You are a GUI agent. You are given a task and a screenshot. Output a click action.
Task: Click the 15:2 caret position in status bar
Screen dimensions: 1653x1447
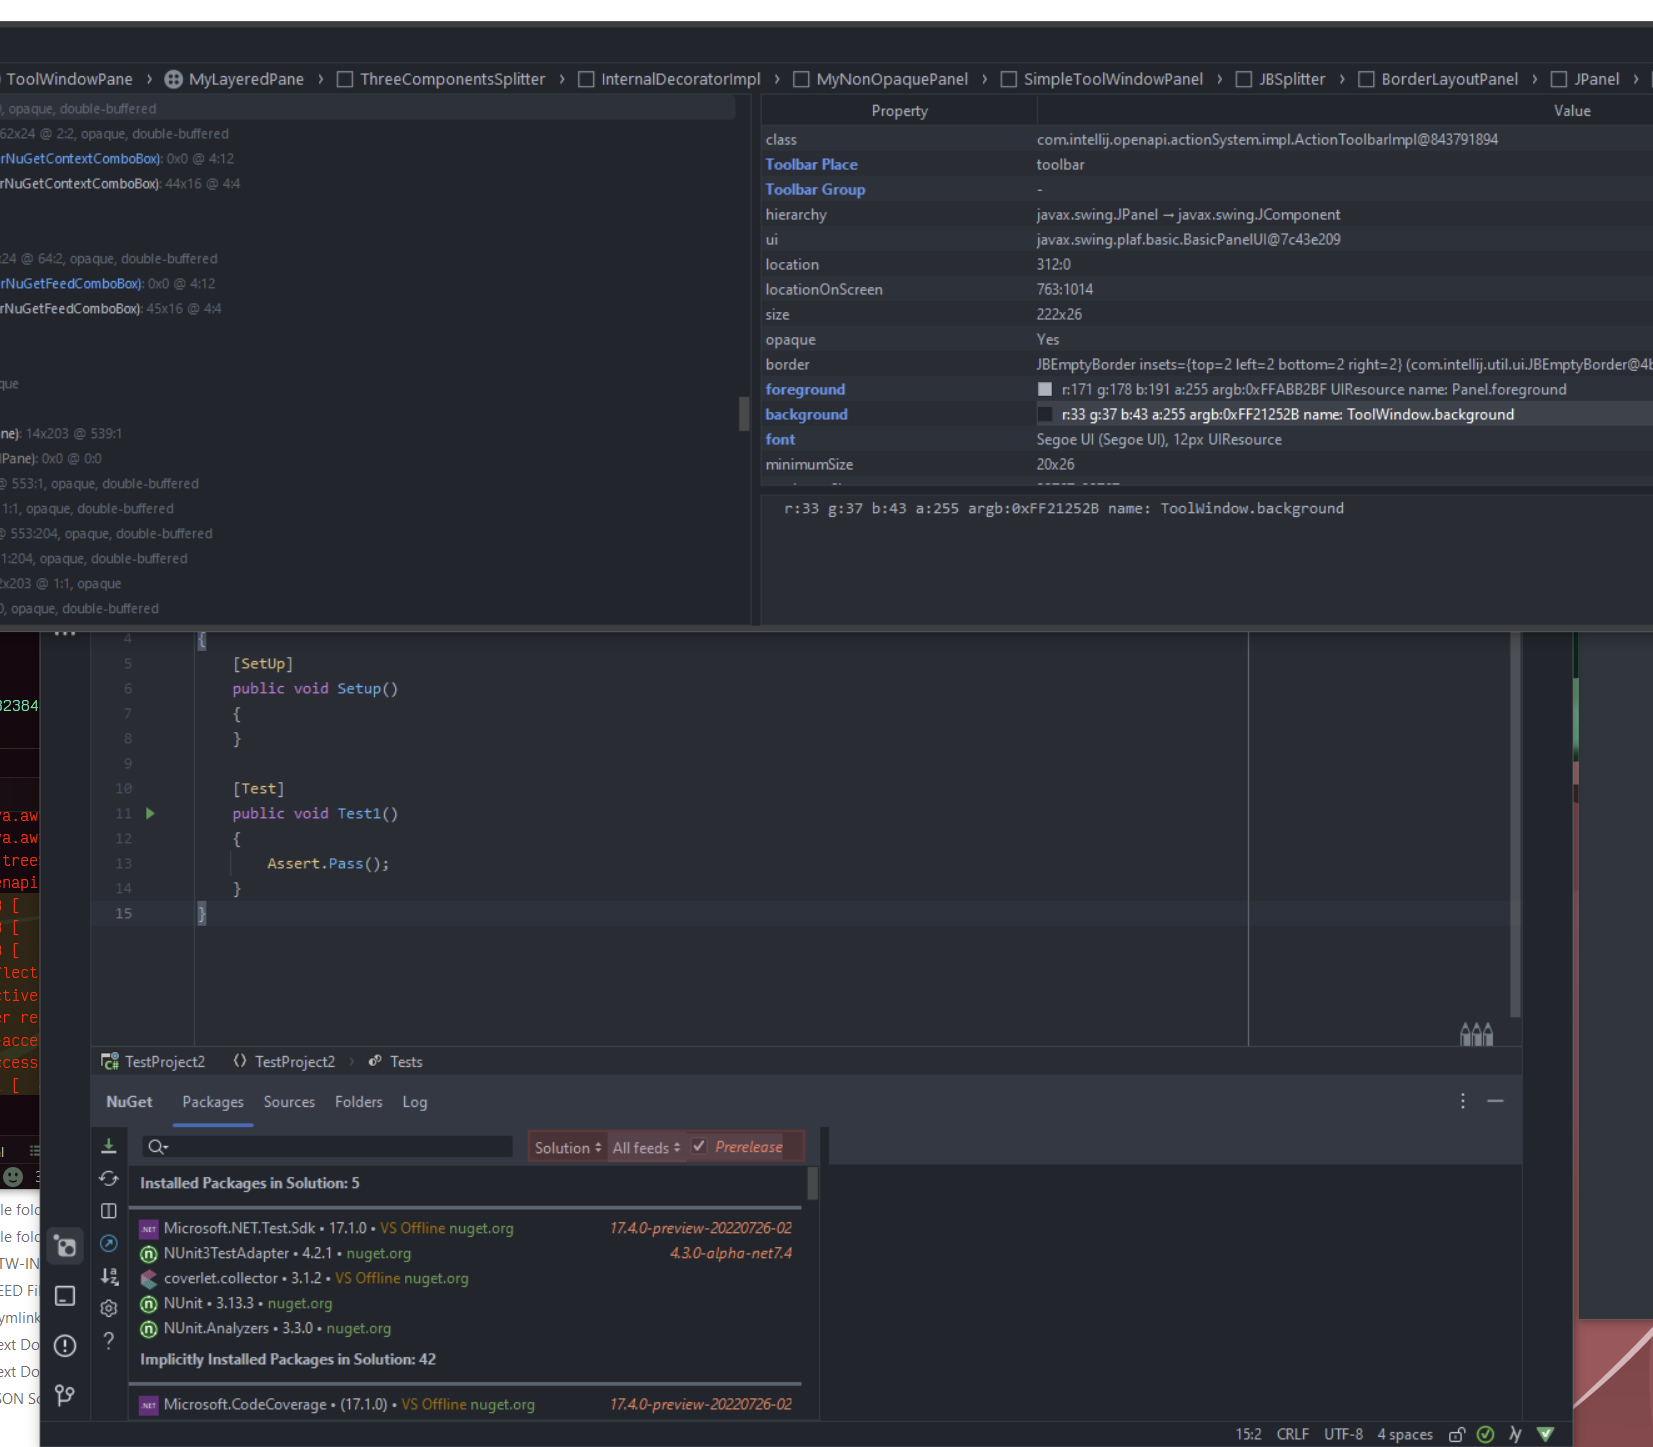[x=1248, y=1434]
